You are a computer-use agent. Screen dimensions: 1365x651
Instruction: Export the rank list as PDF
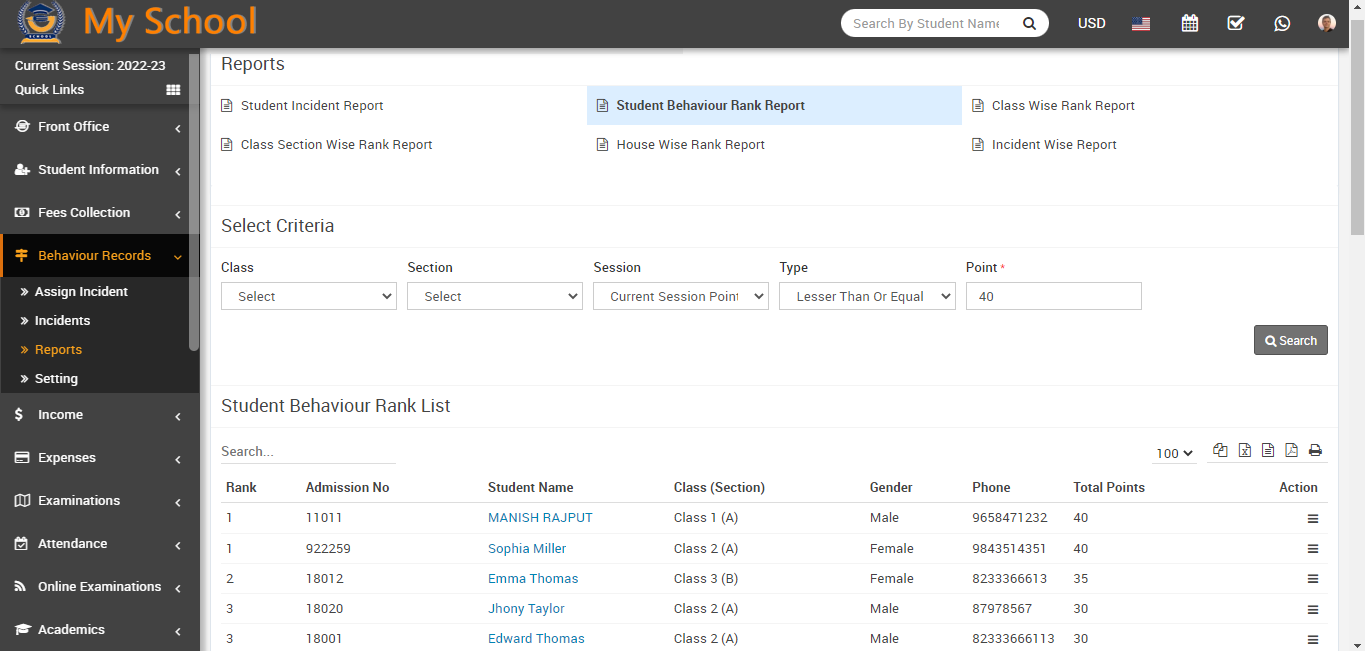coord(1291,451)
